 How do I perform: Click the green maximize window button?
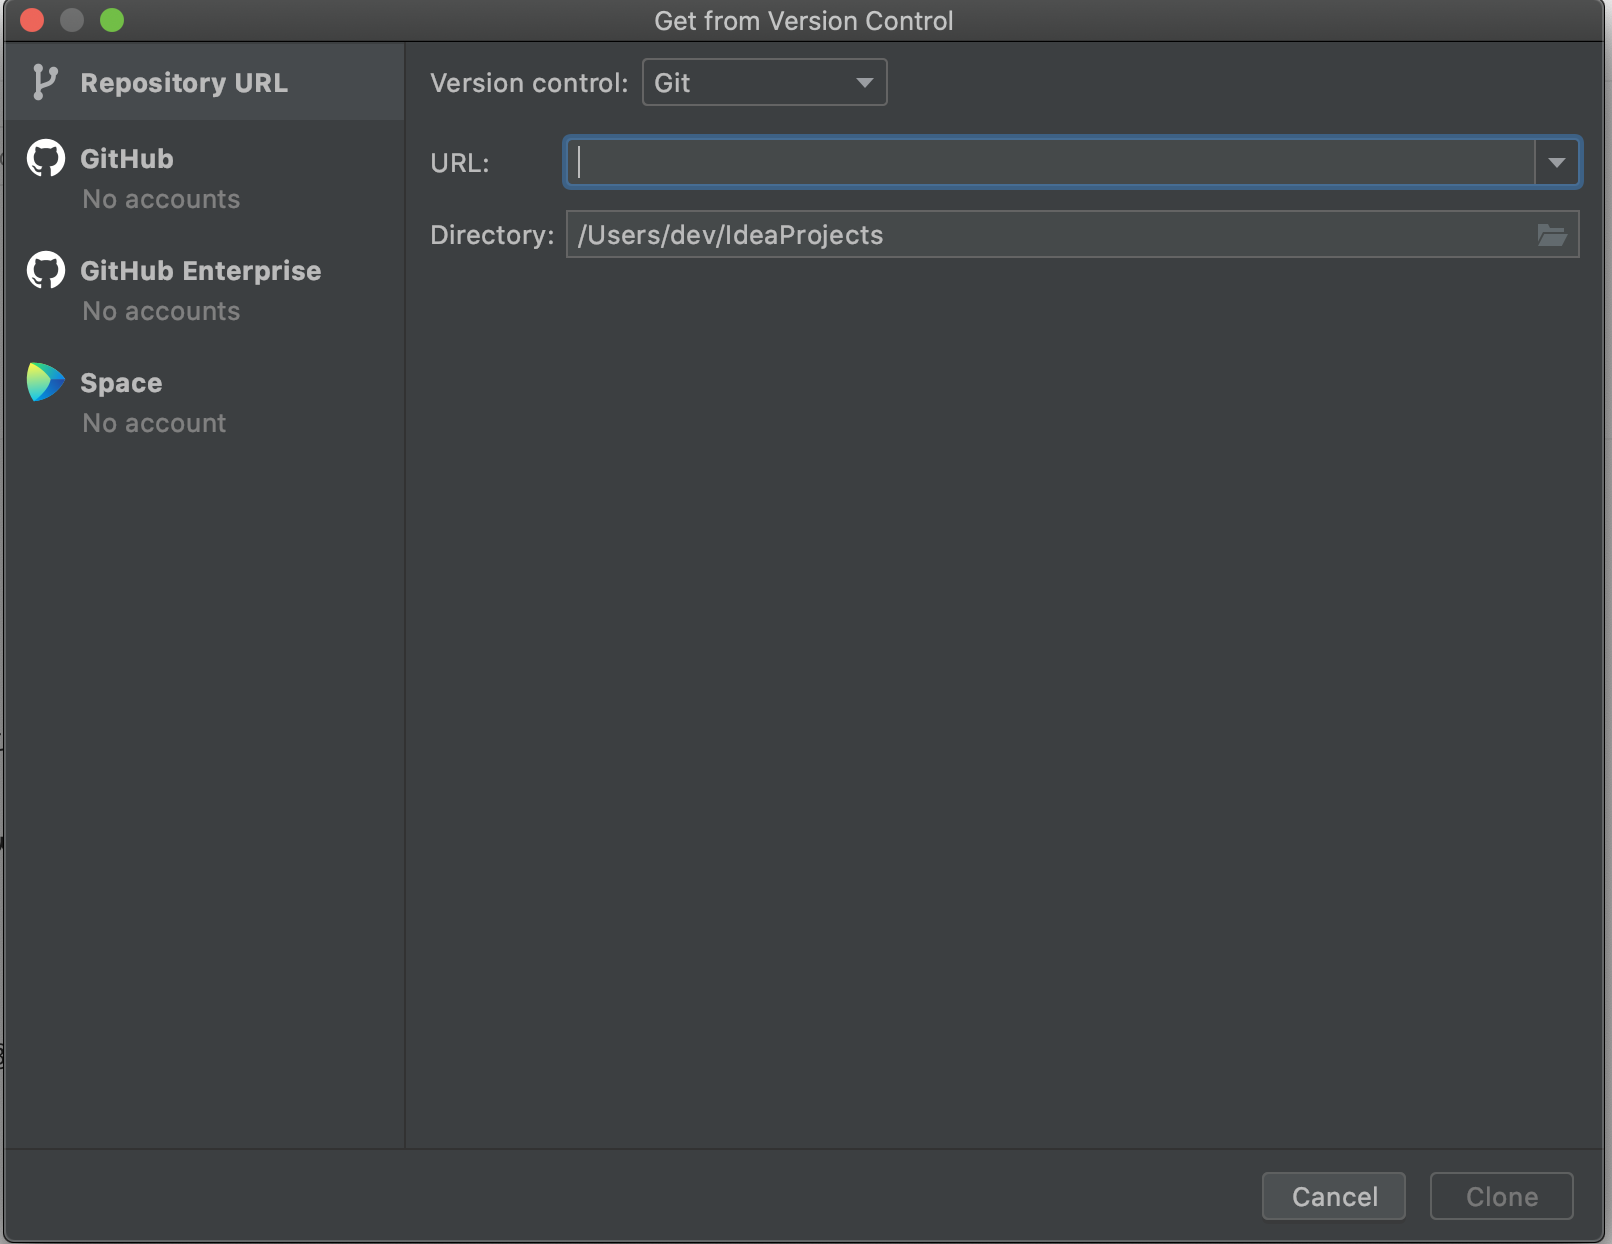tap(112, 20)
